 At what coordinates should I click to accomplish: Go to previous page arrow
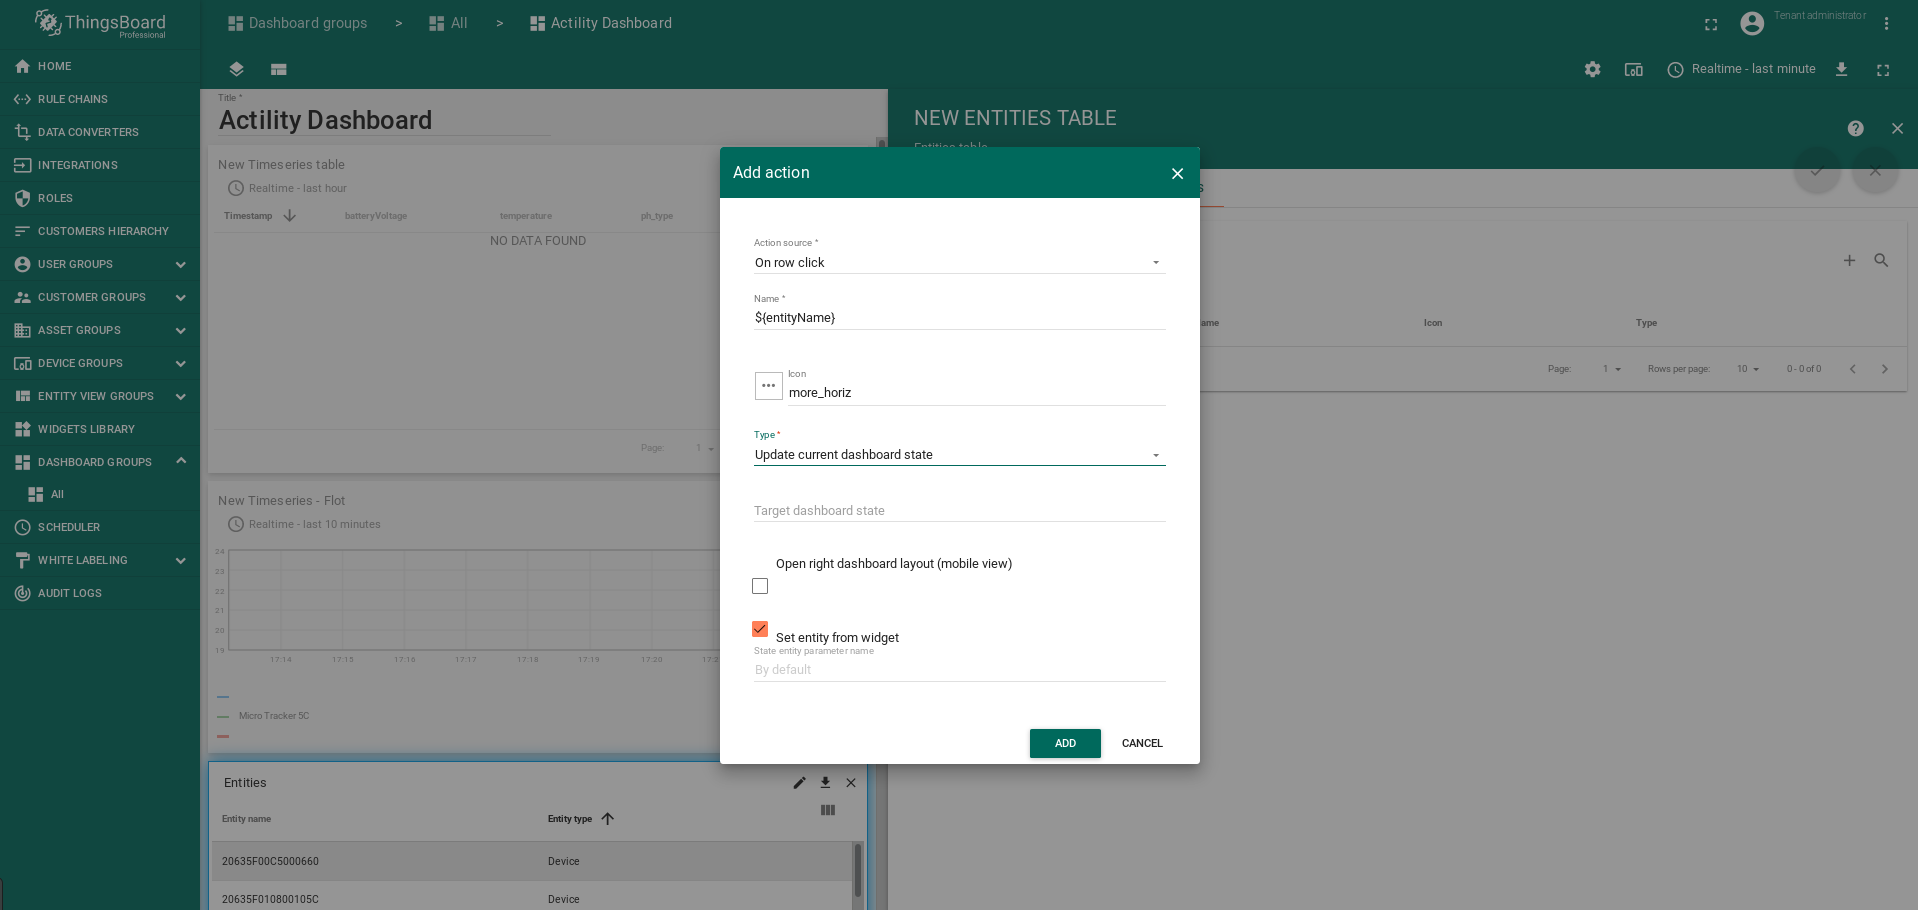coord(1852,369)
